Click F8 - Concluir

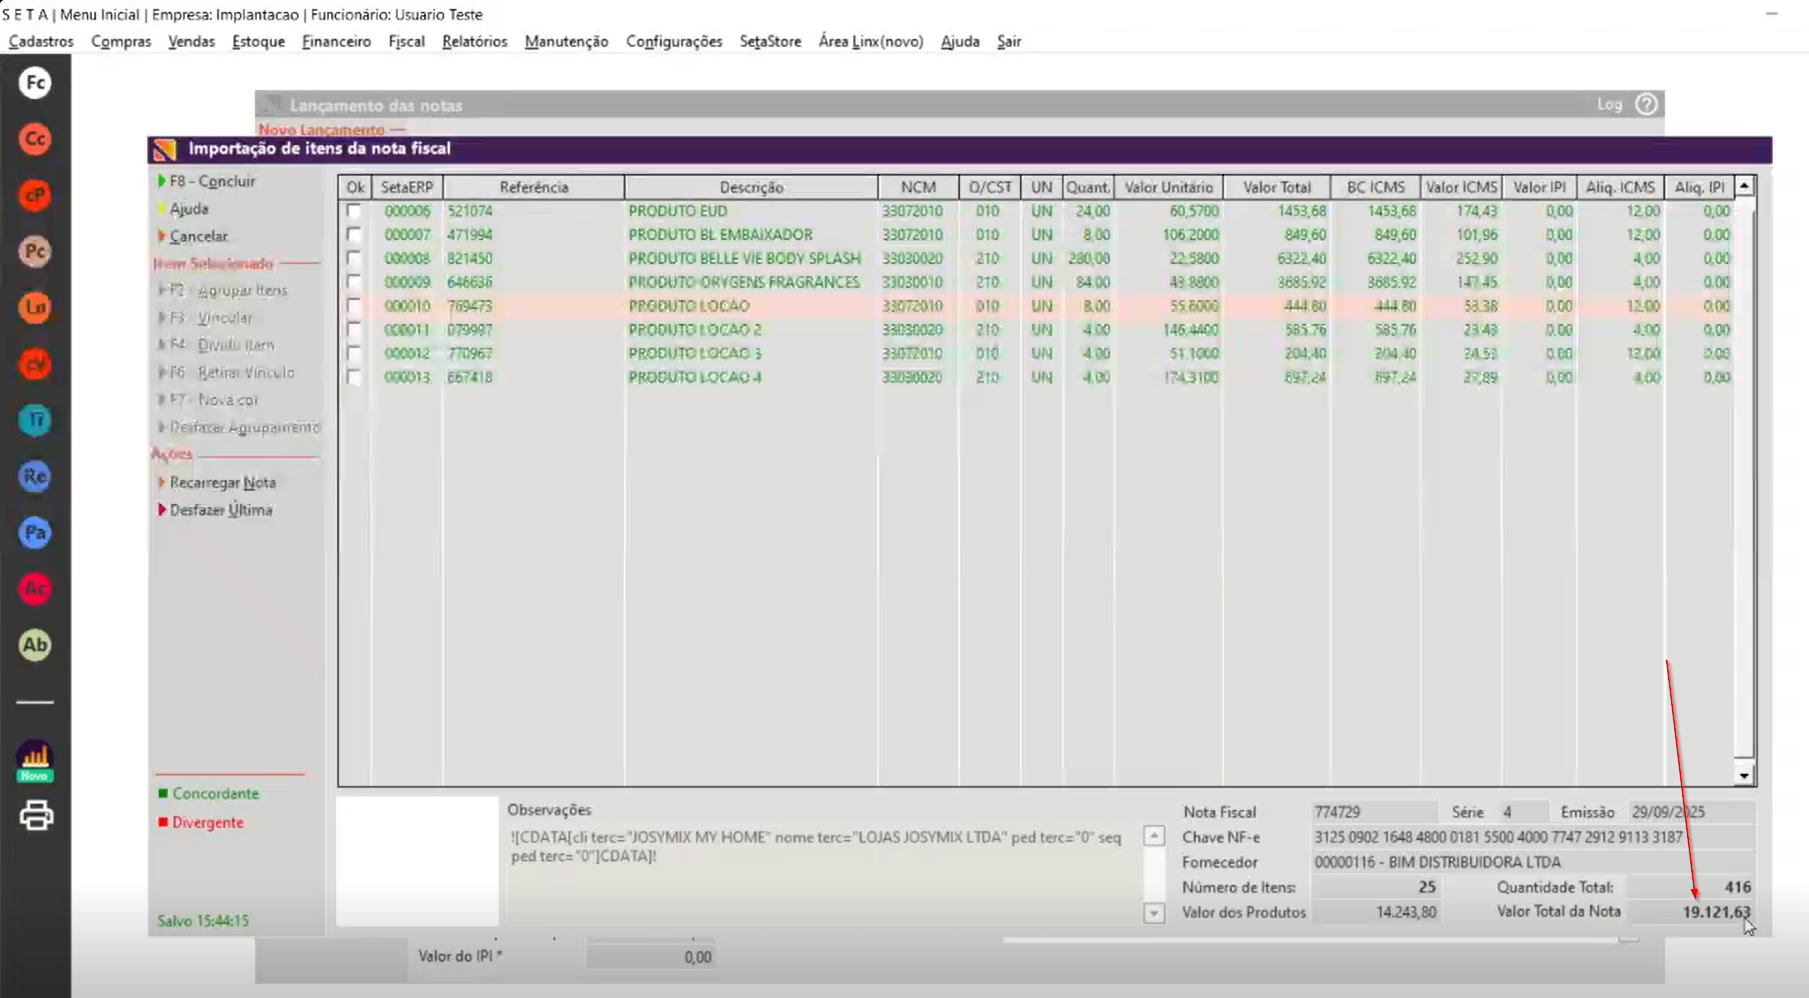click(x=206, y=181)
